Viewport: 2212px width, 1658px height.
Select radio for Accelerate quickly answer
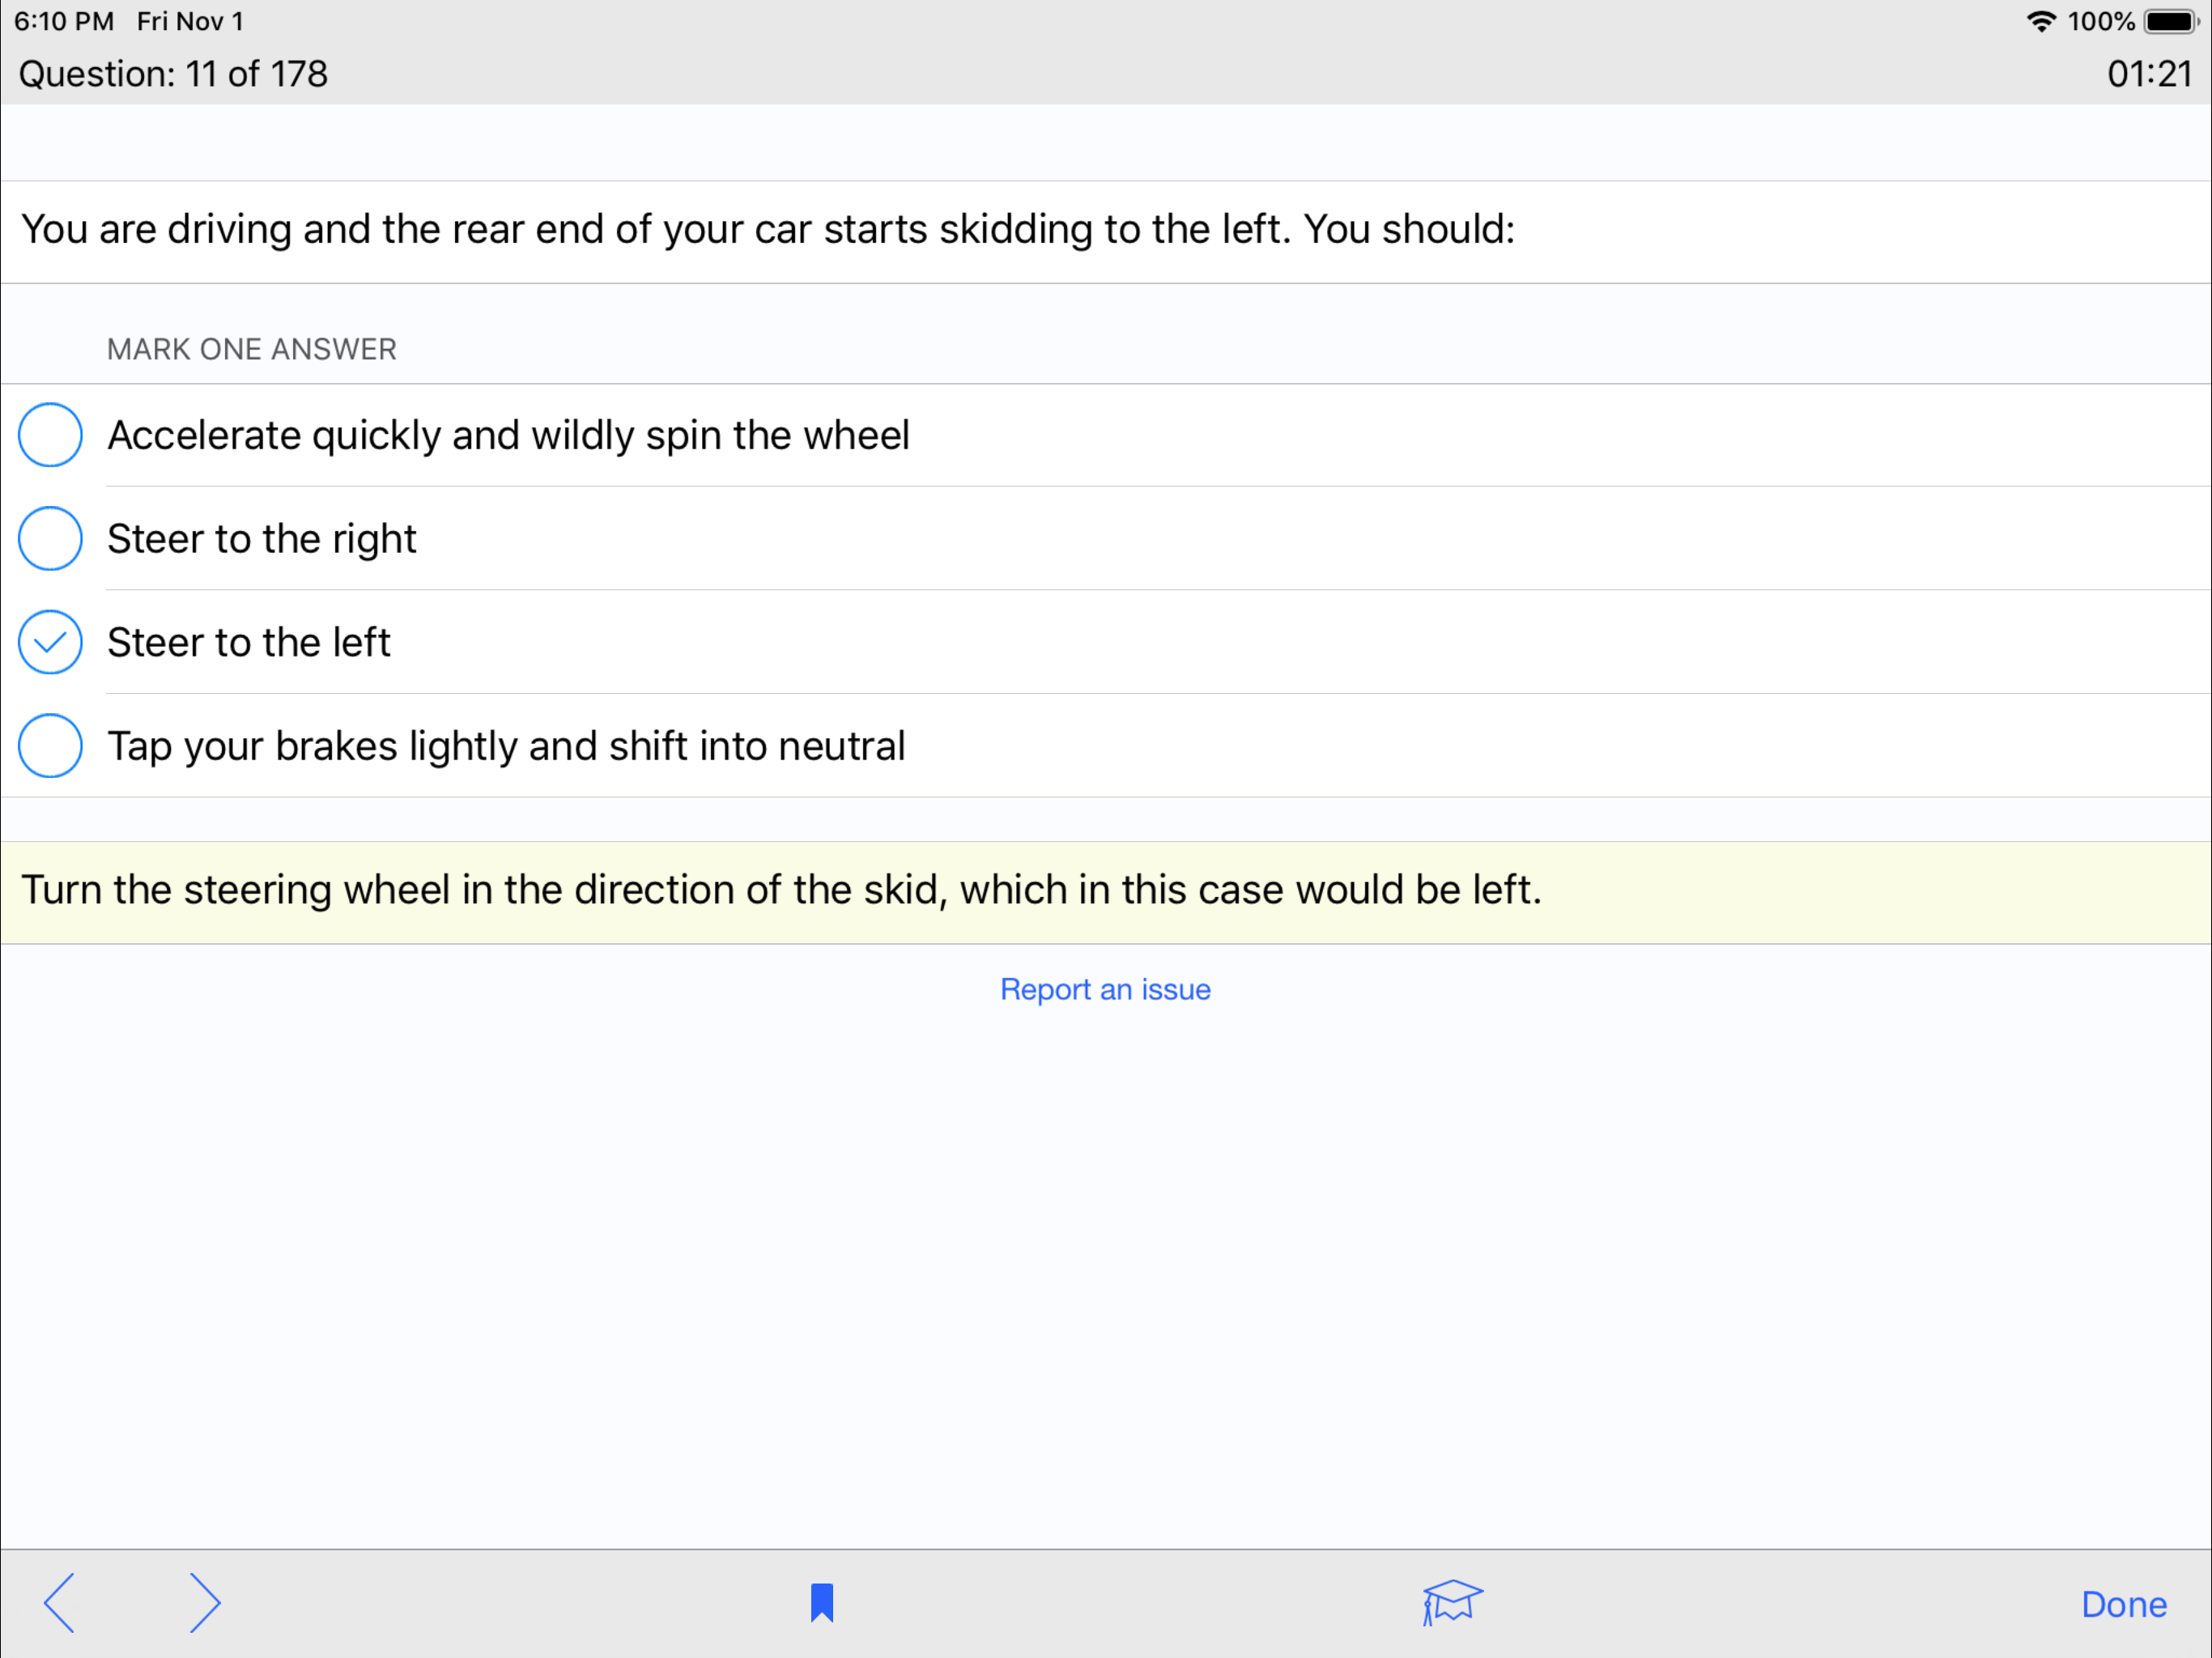click(50, 435)
